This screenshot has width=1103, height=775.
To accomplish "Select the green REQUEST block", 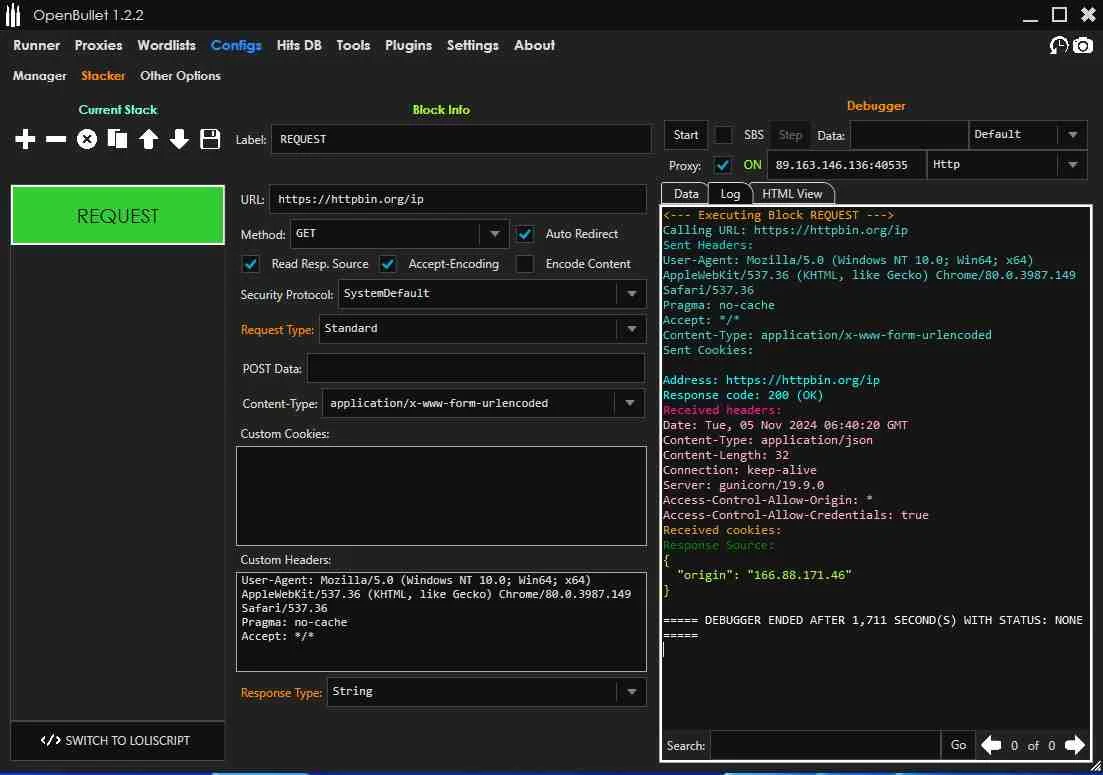I will pyautogui.click(x=117, y=215).
